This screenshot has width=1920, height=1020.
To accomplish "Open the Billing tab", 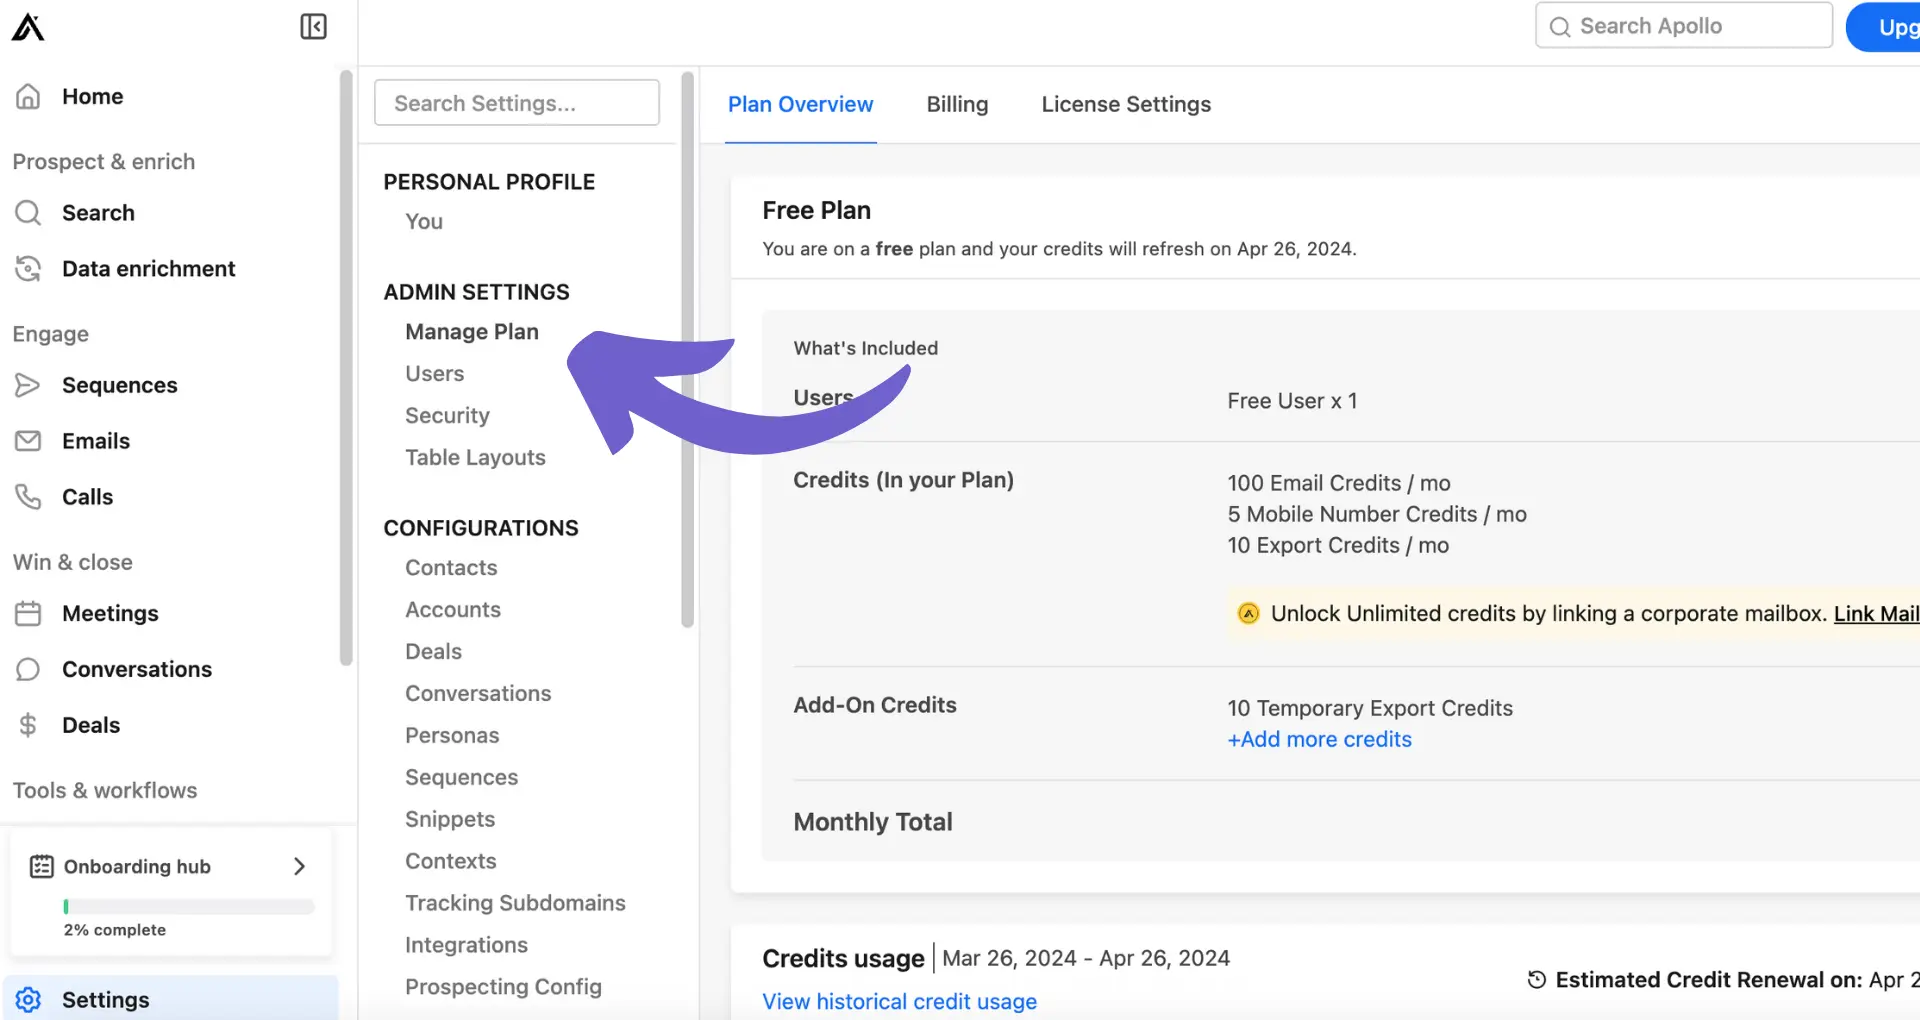I will pyautogui.click(x=957, y=104).
